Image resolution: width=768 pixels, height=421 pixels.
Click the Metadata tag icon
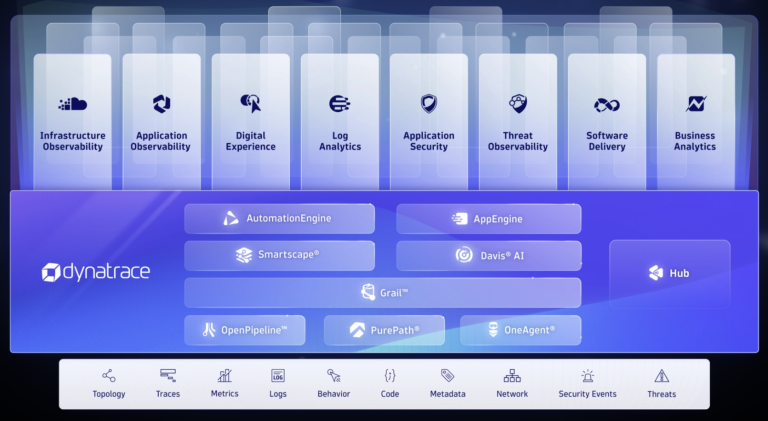447,375
